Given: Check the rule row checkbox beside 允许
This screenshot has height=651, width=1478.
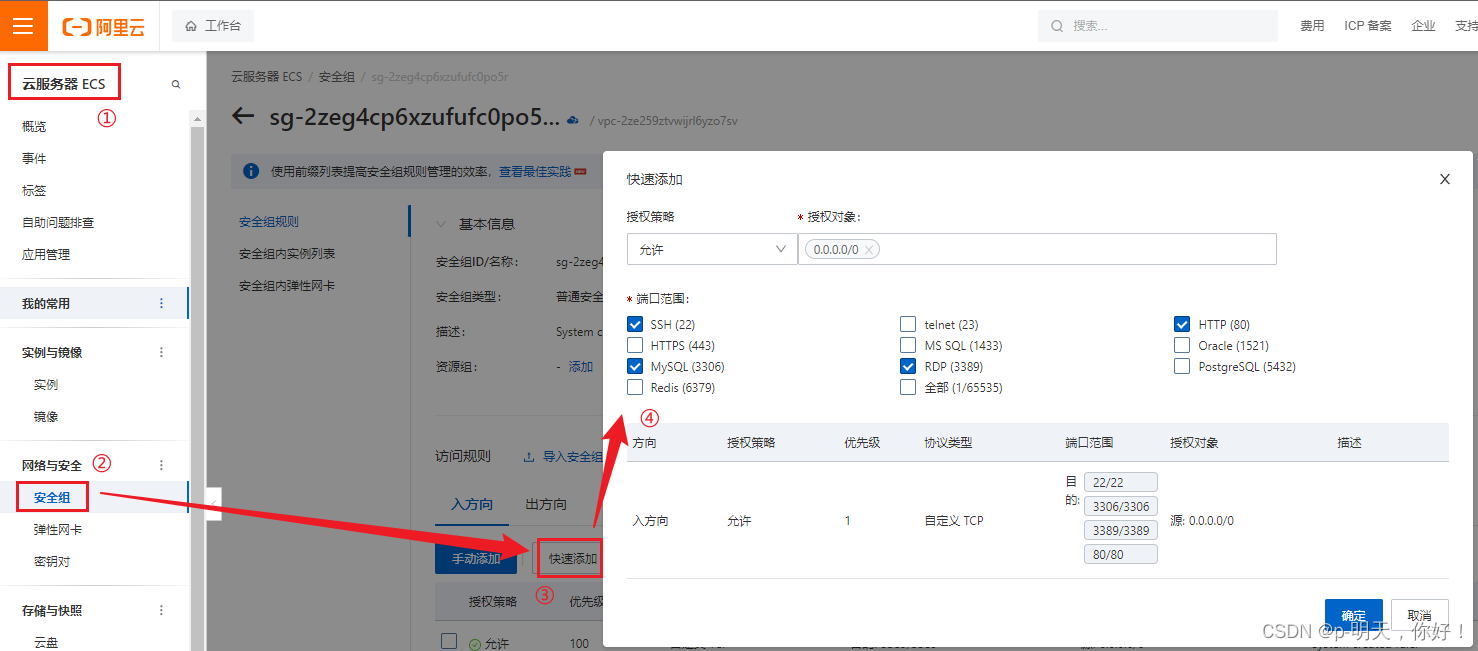Looking at the screenshot, I should tap(449, 641).
